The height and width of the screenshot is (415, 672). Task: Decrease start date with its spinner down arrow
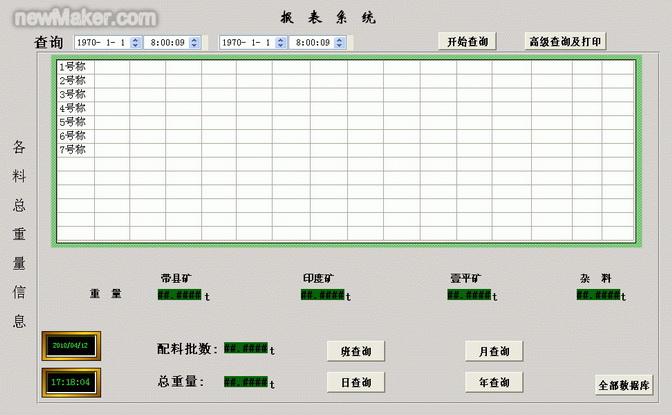click(135, 45)
